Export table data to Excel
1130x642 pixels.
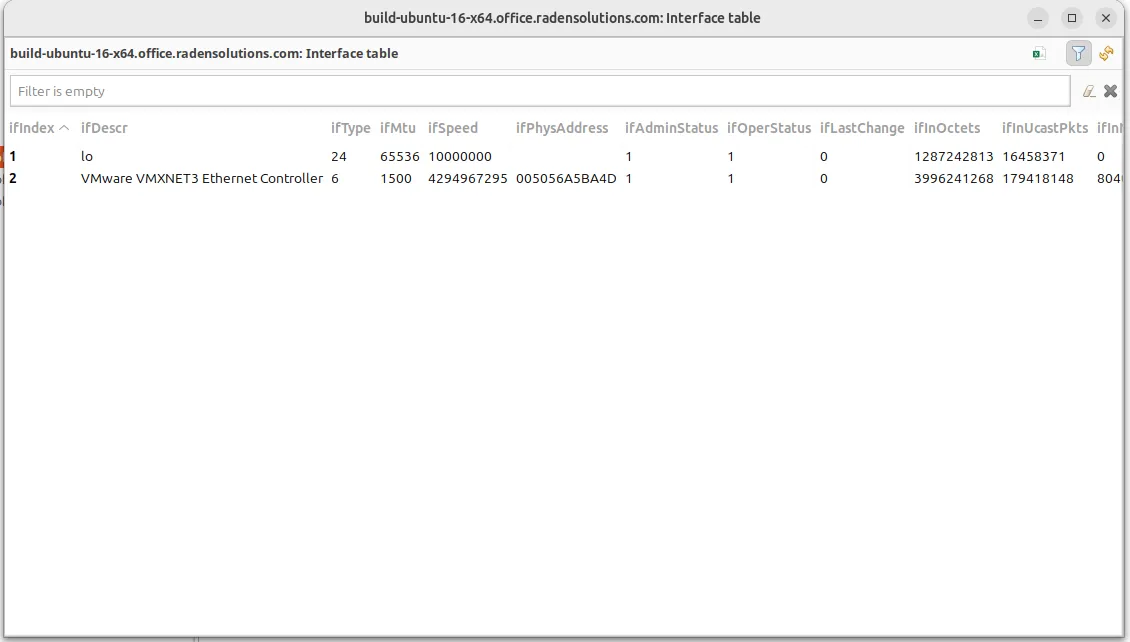coord(1038,53)
